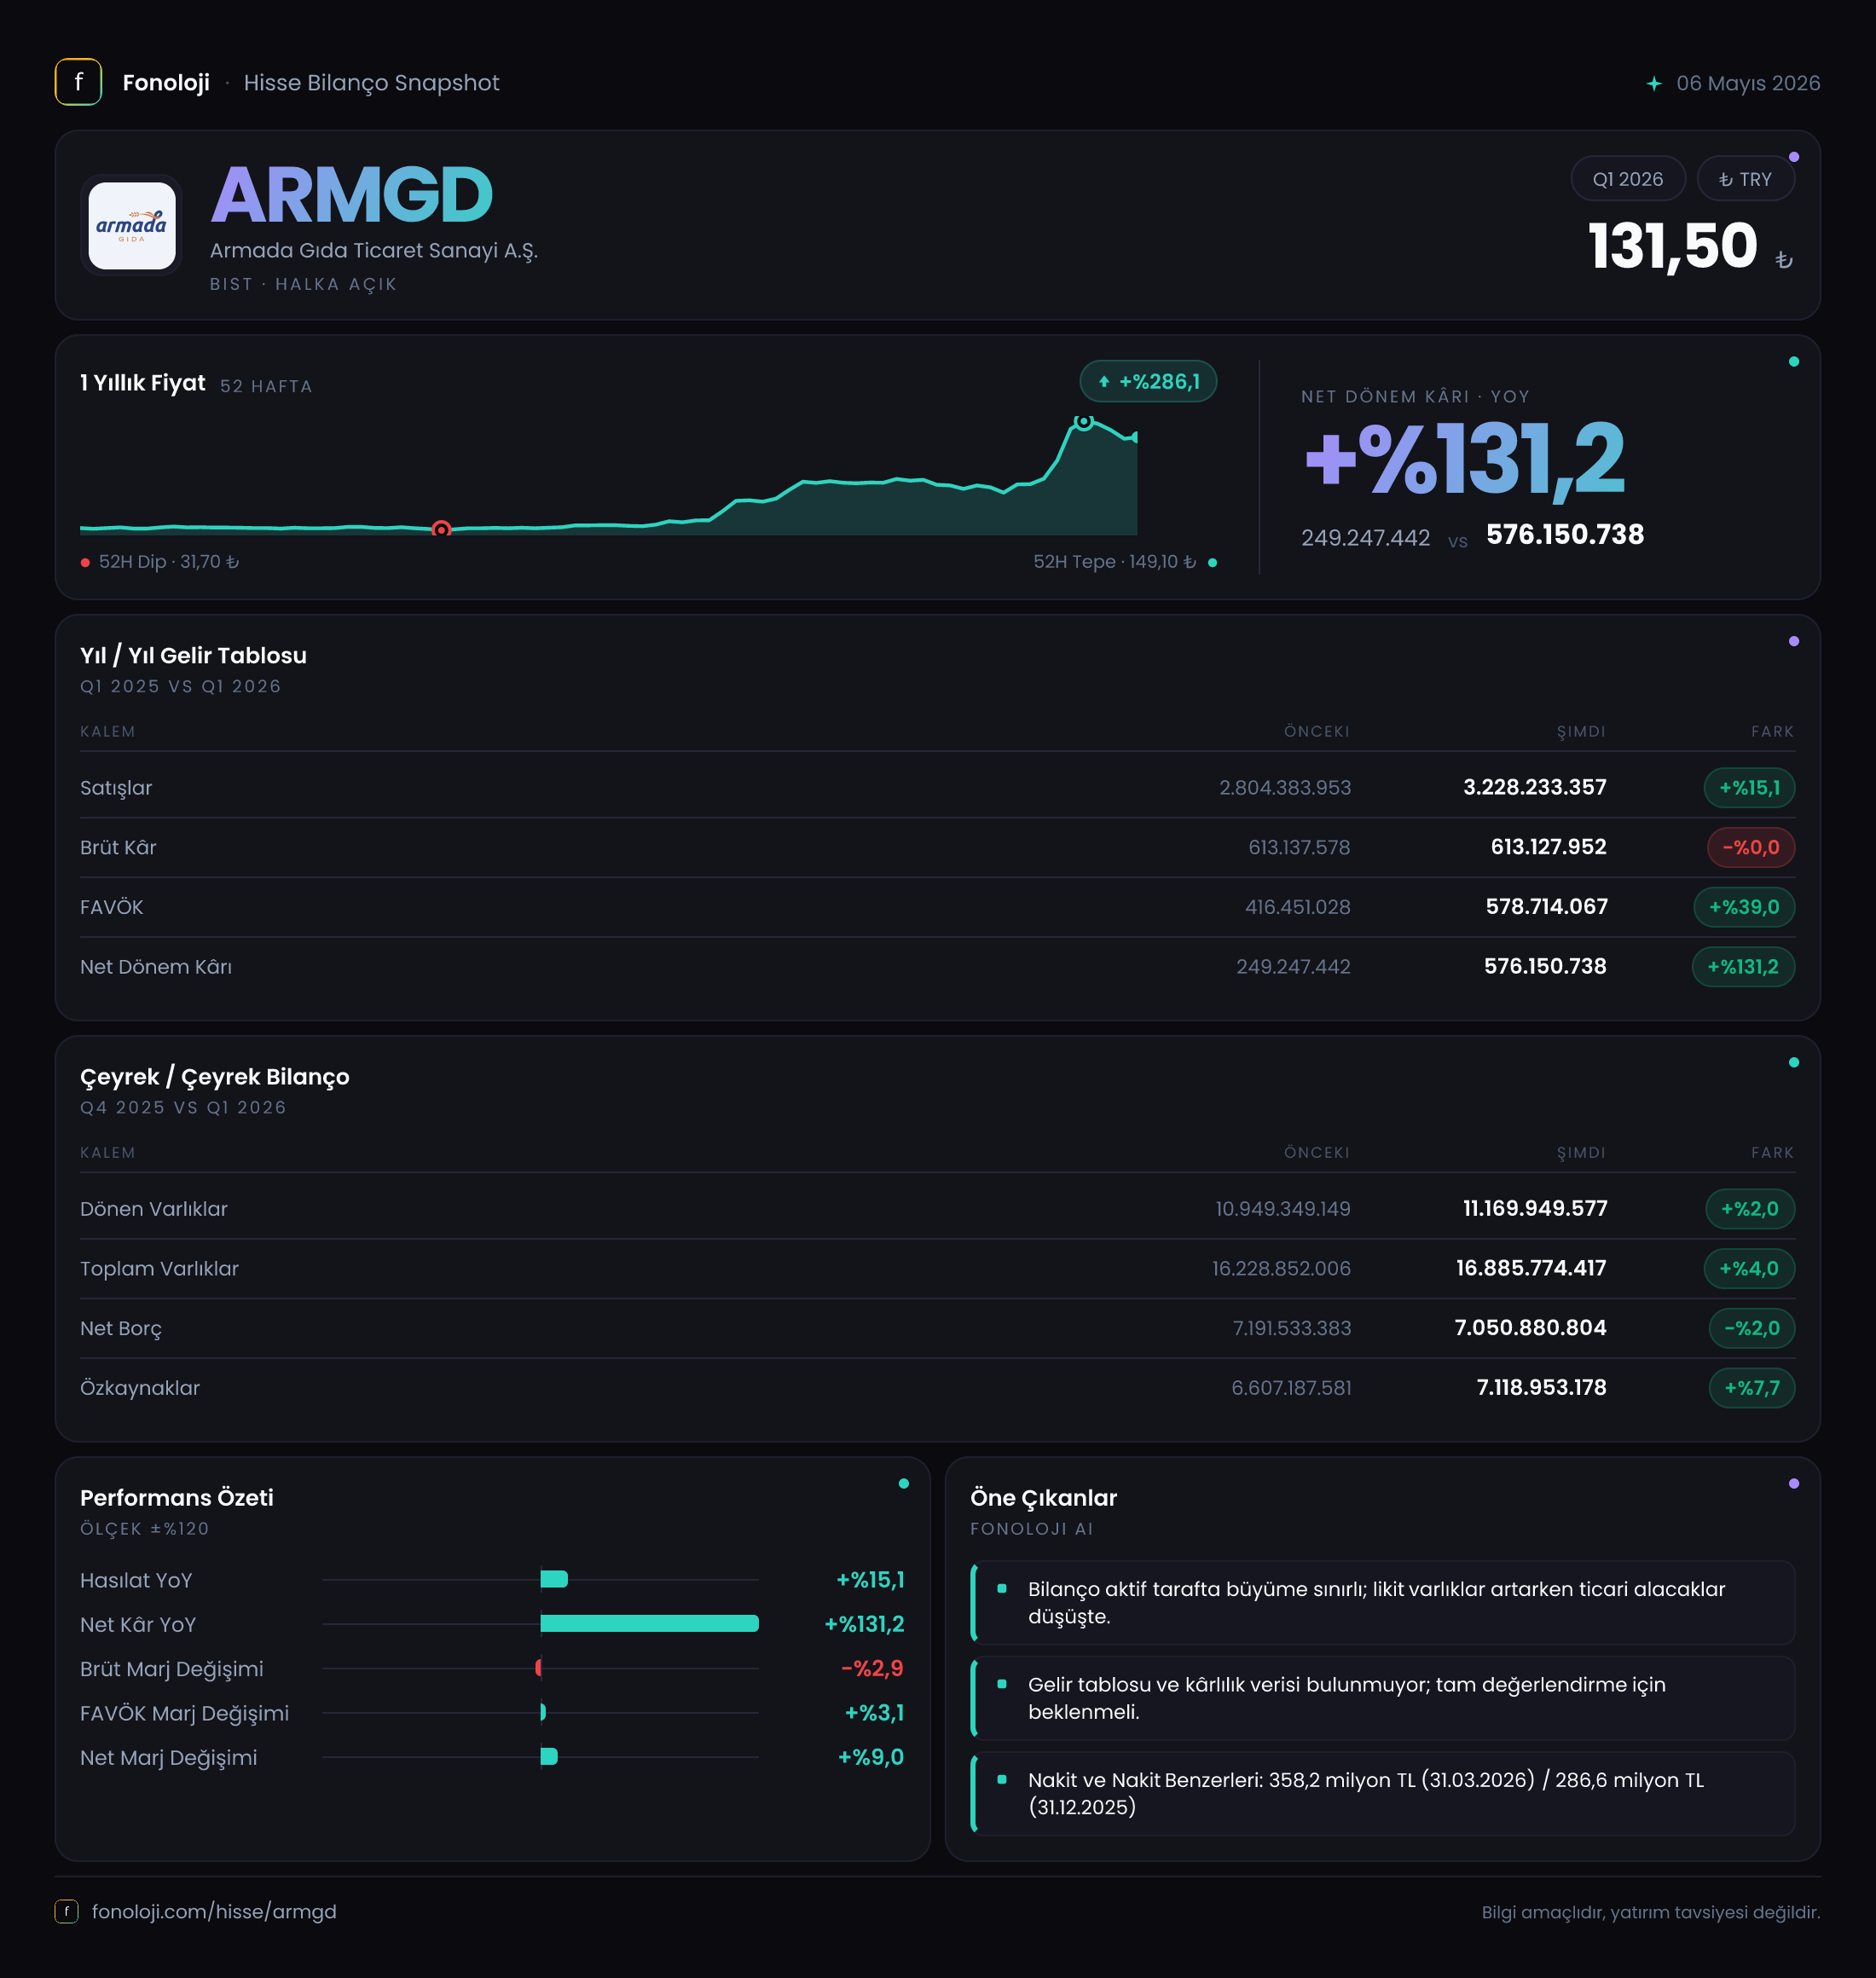Click the 06 Mayıs 2026 date
This screenshot has width=1876, height=1978.
tap(1748, 83)
